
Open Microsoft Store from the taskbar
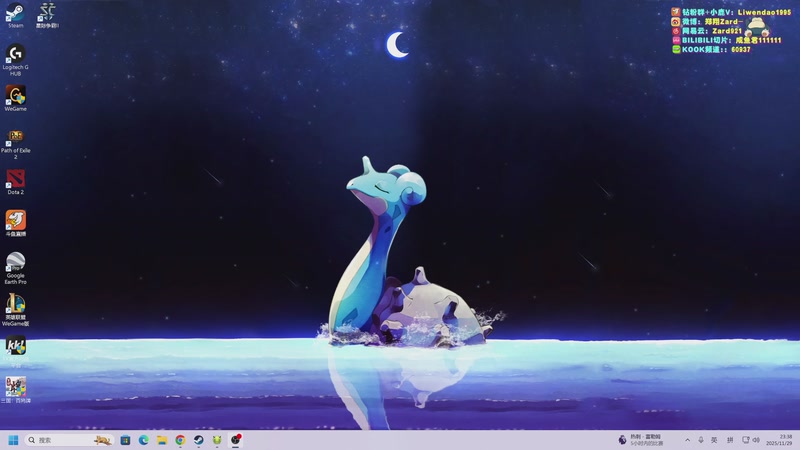(x=125, y=440)
